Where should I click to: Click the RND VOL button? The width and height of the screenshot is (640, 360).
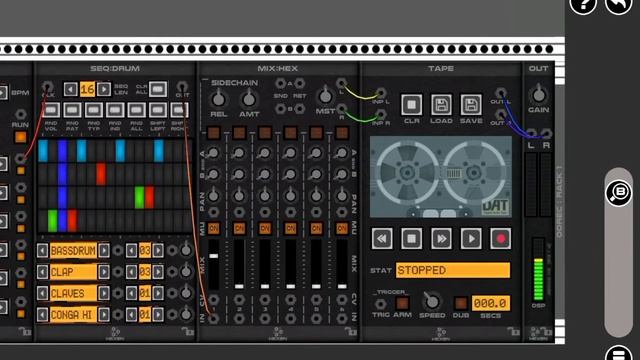pyautogui.click(x=51, y=110)
